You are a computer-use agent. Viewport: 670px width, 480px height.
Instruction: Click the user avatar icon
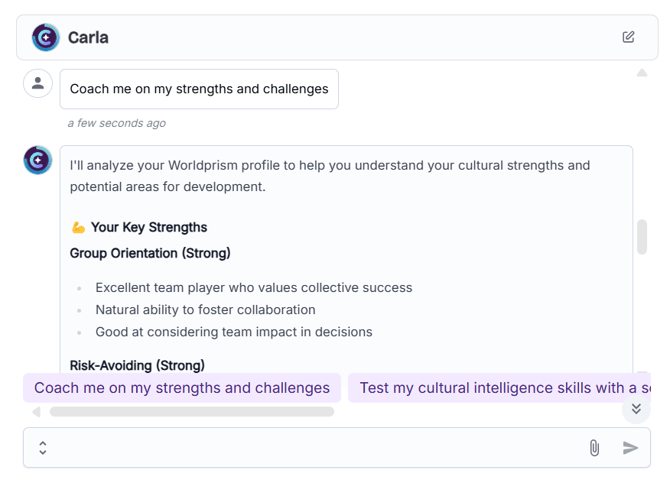coord(38,83)
